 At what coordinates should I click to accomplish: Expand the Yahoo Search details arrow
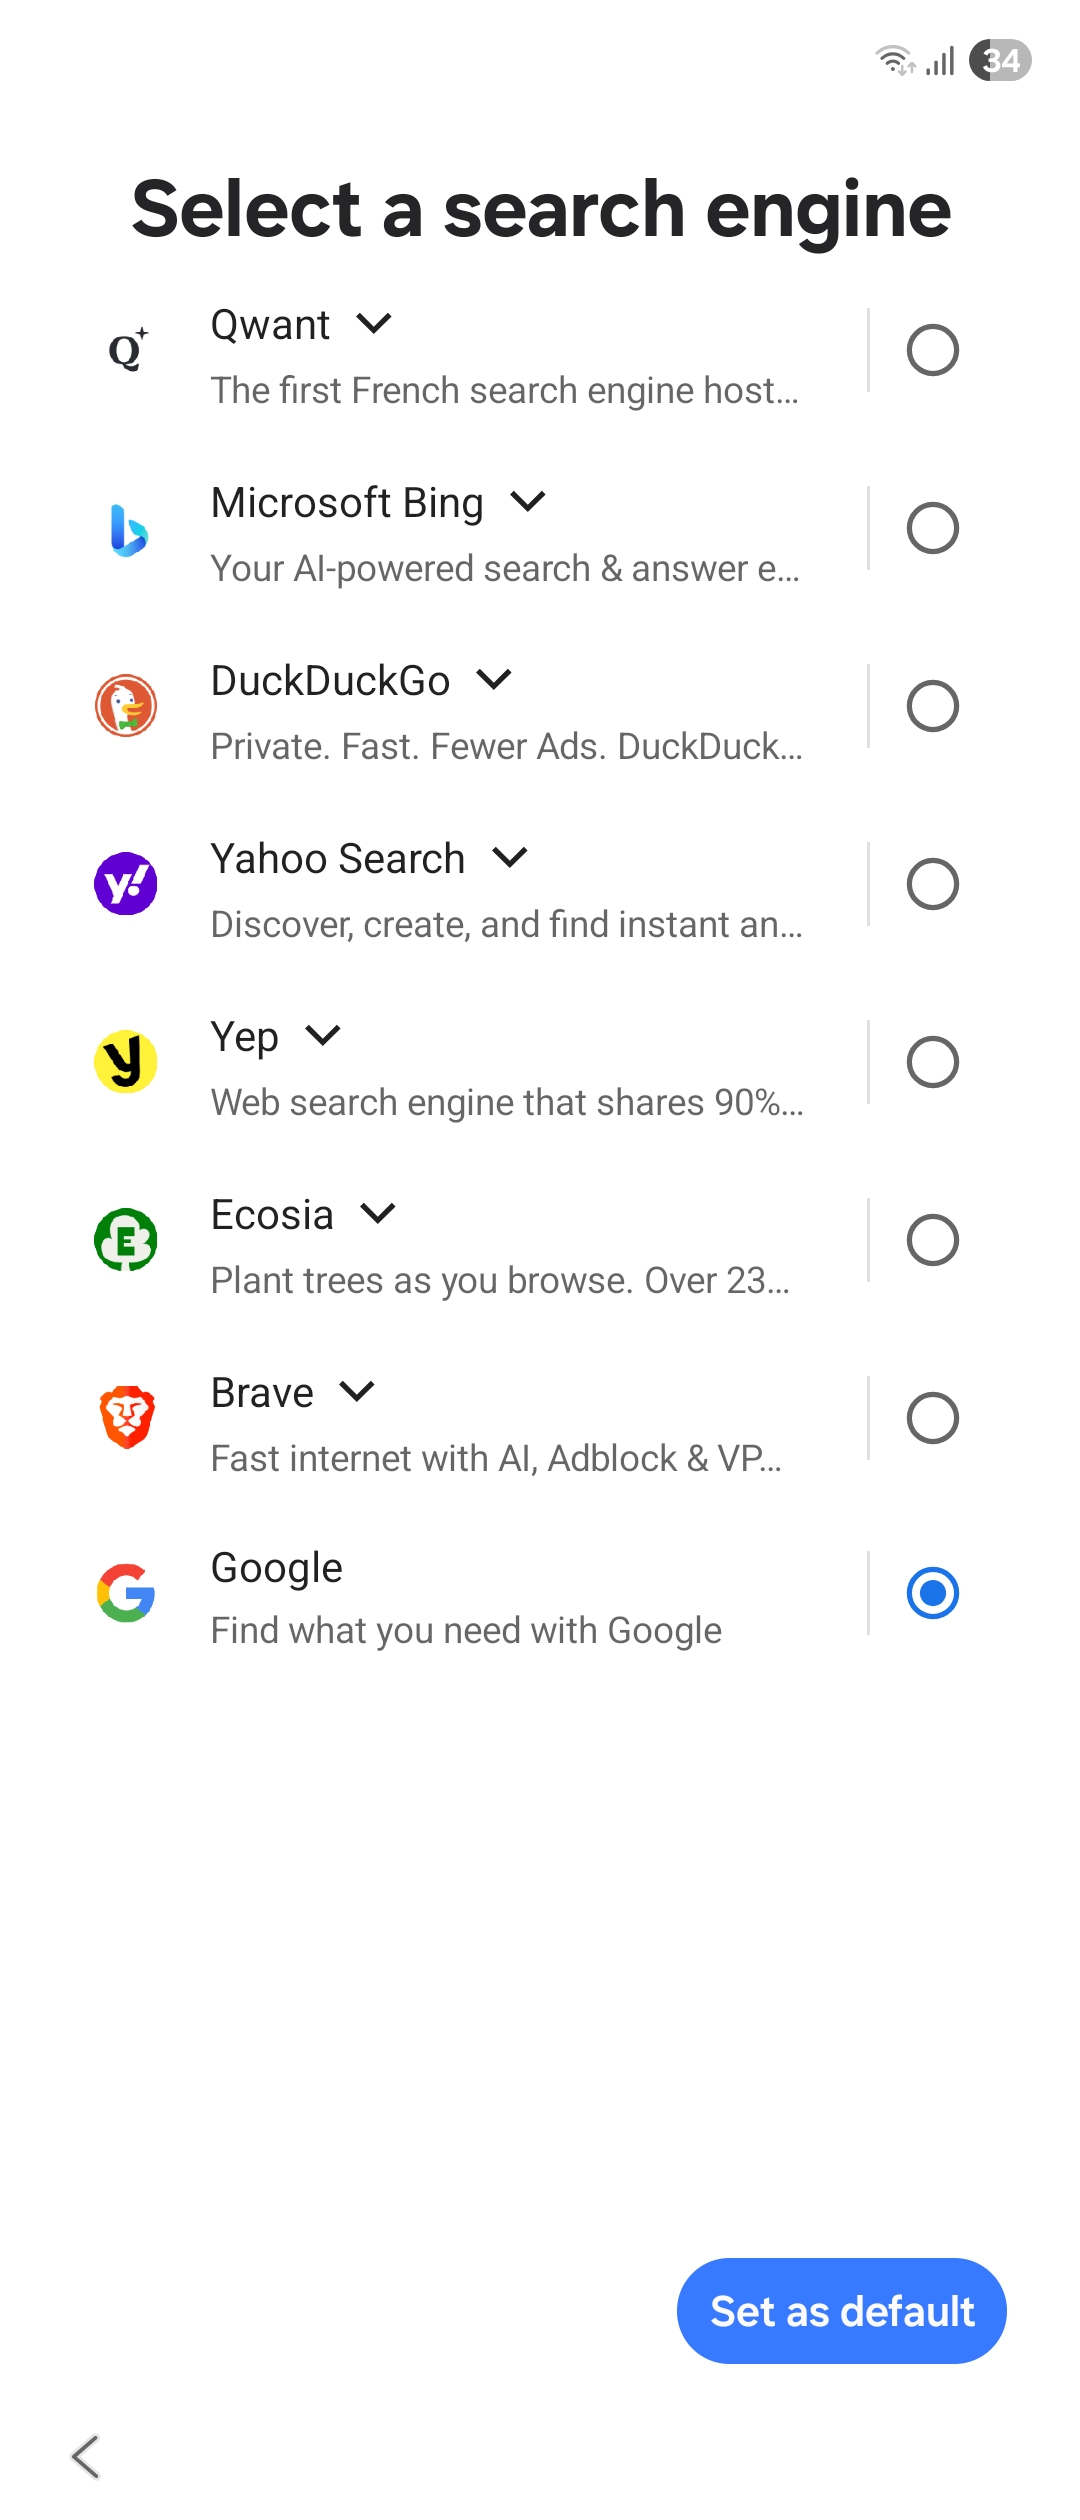(x=510, y=858)
